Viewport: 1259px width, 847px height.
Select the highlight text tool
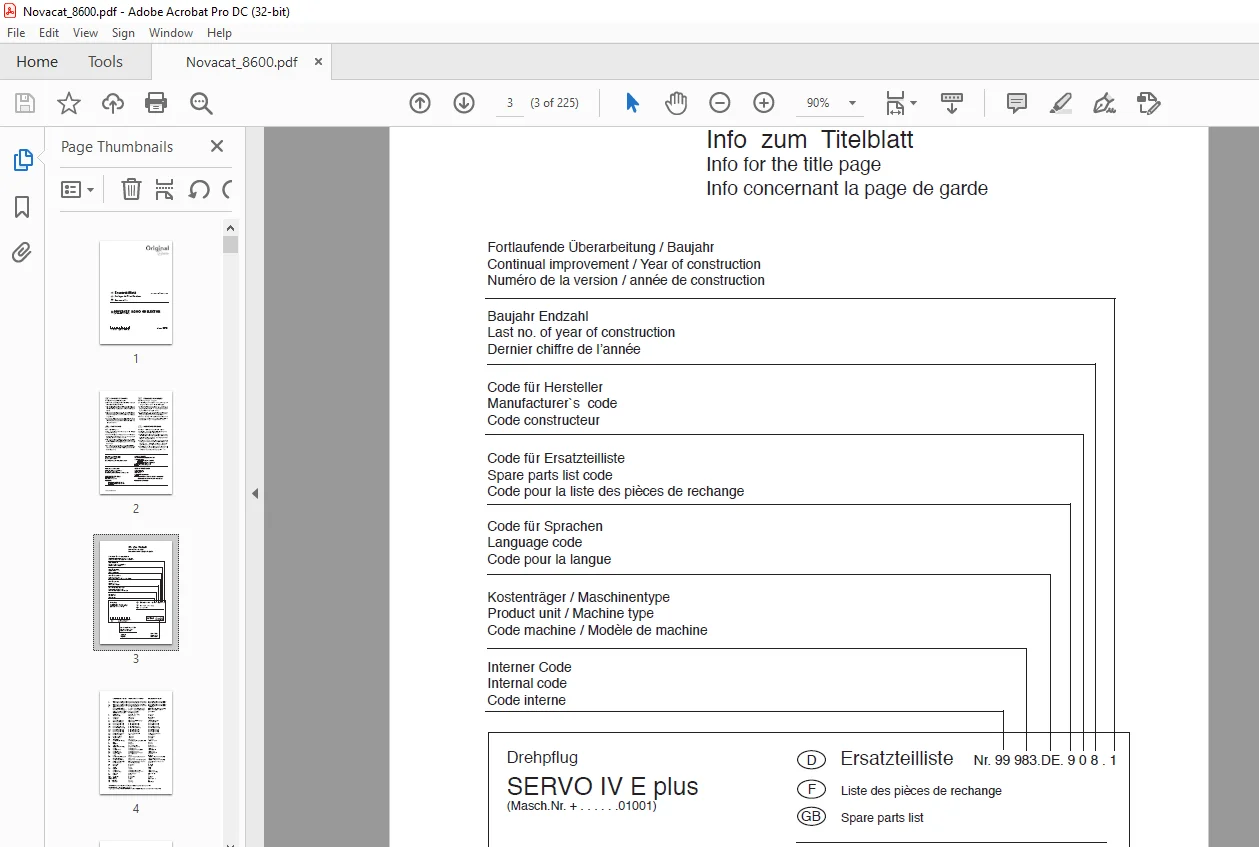[x=1061, y=103]
